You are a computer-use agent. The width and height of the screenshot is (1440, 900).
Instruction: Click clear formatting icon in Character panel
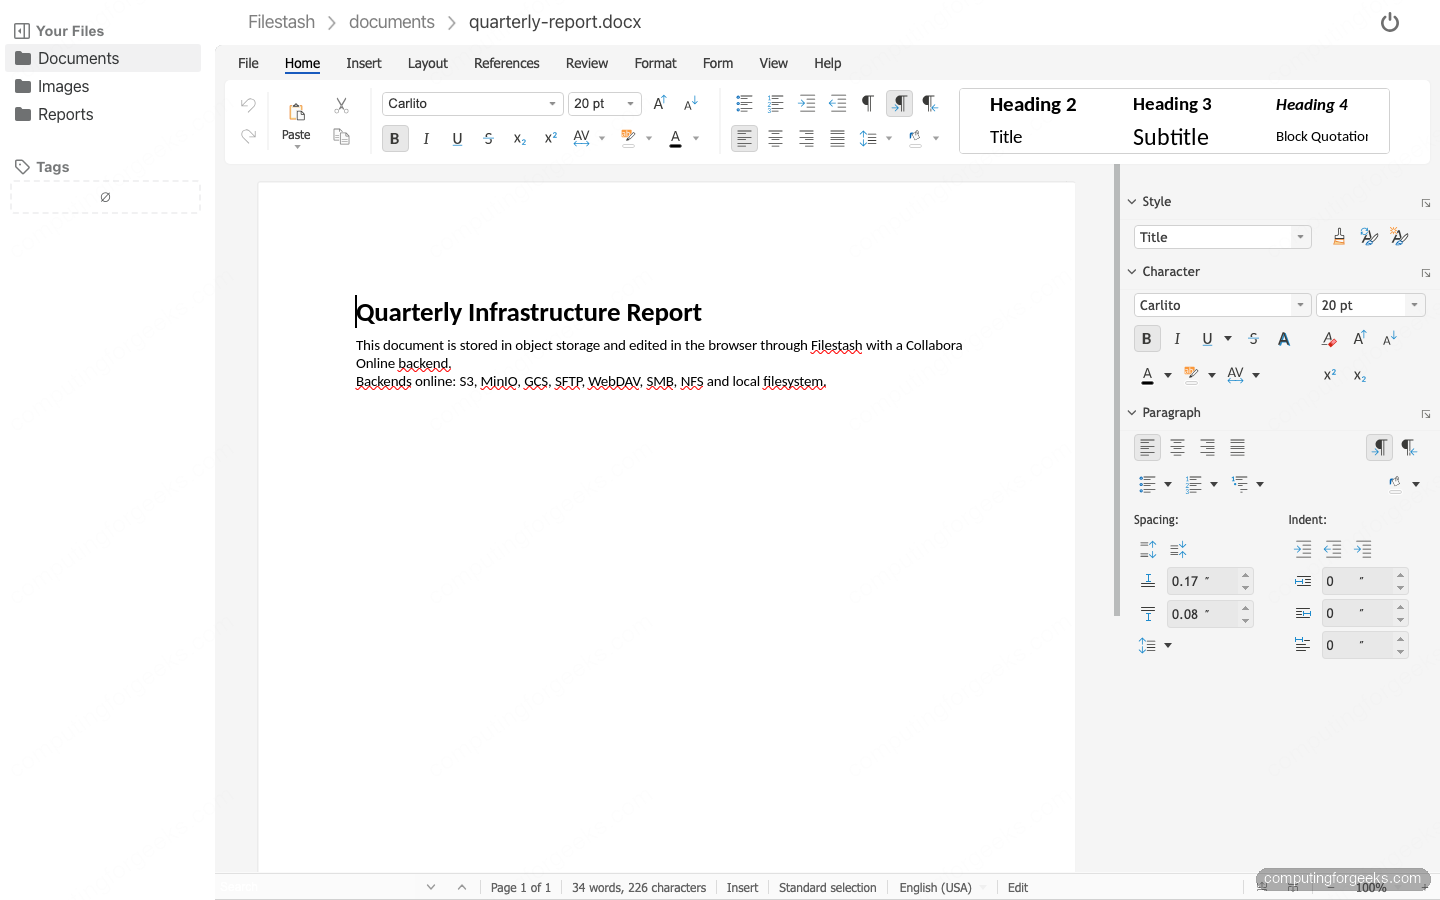coord(1329,339)
